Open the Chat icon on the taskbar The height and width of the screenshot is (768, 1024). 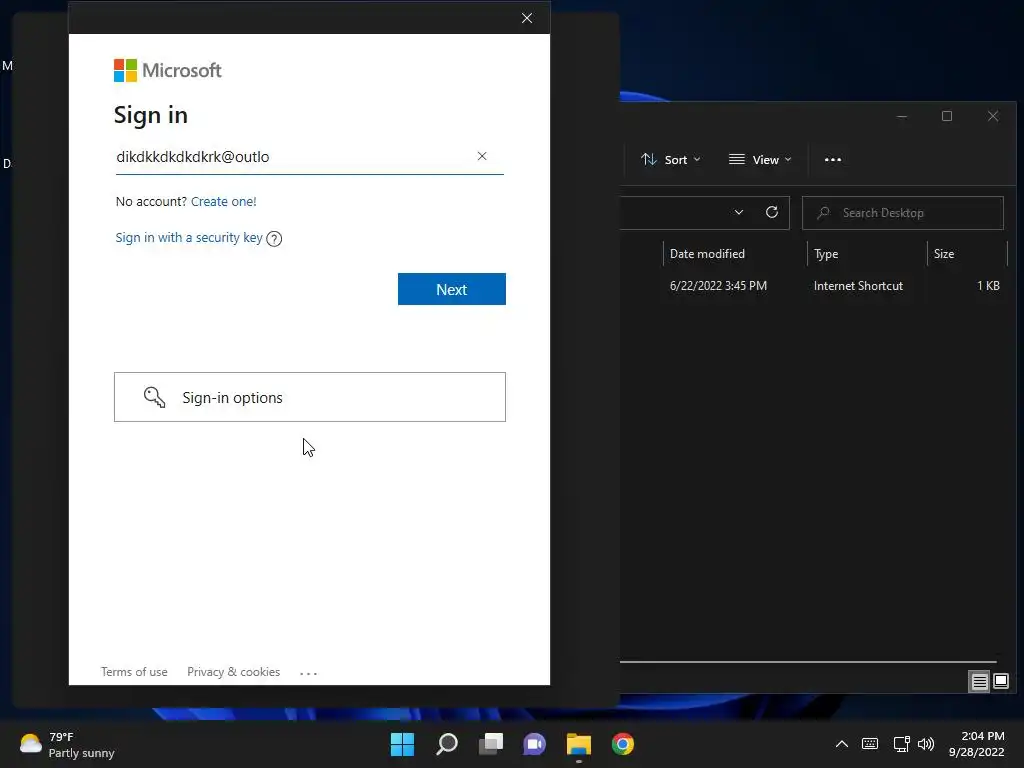coord(534,744)
